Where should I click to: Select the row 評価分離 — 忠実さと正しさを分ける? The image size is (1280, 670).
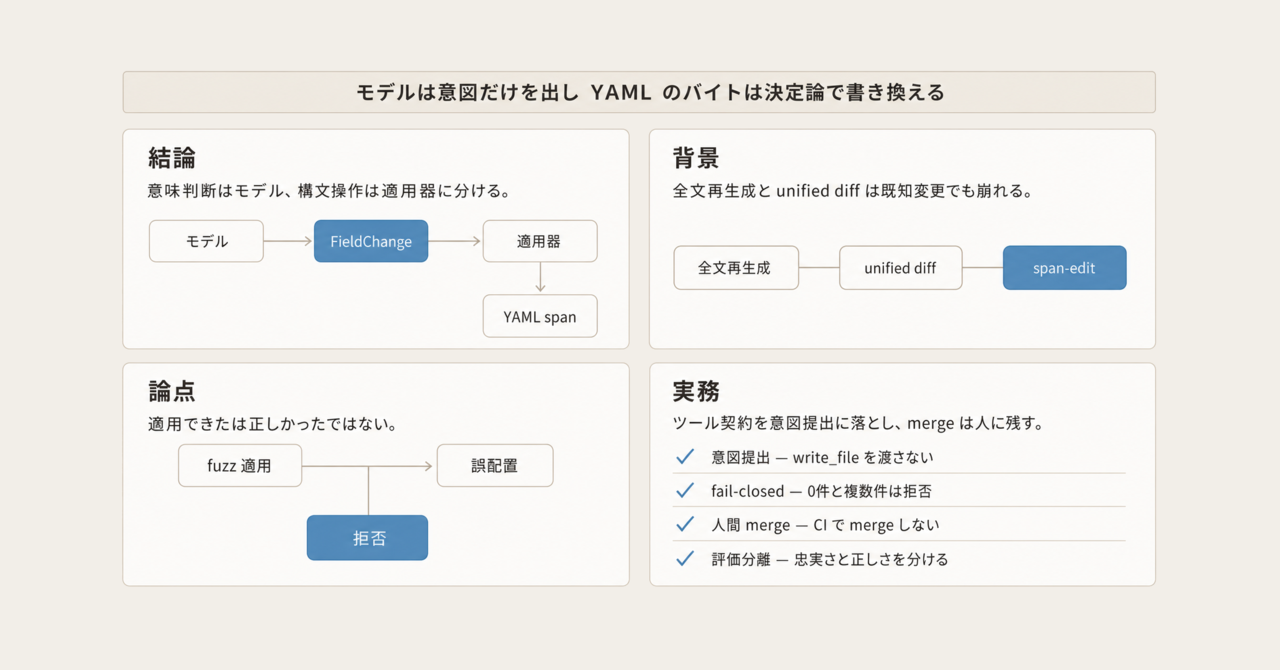900,559
